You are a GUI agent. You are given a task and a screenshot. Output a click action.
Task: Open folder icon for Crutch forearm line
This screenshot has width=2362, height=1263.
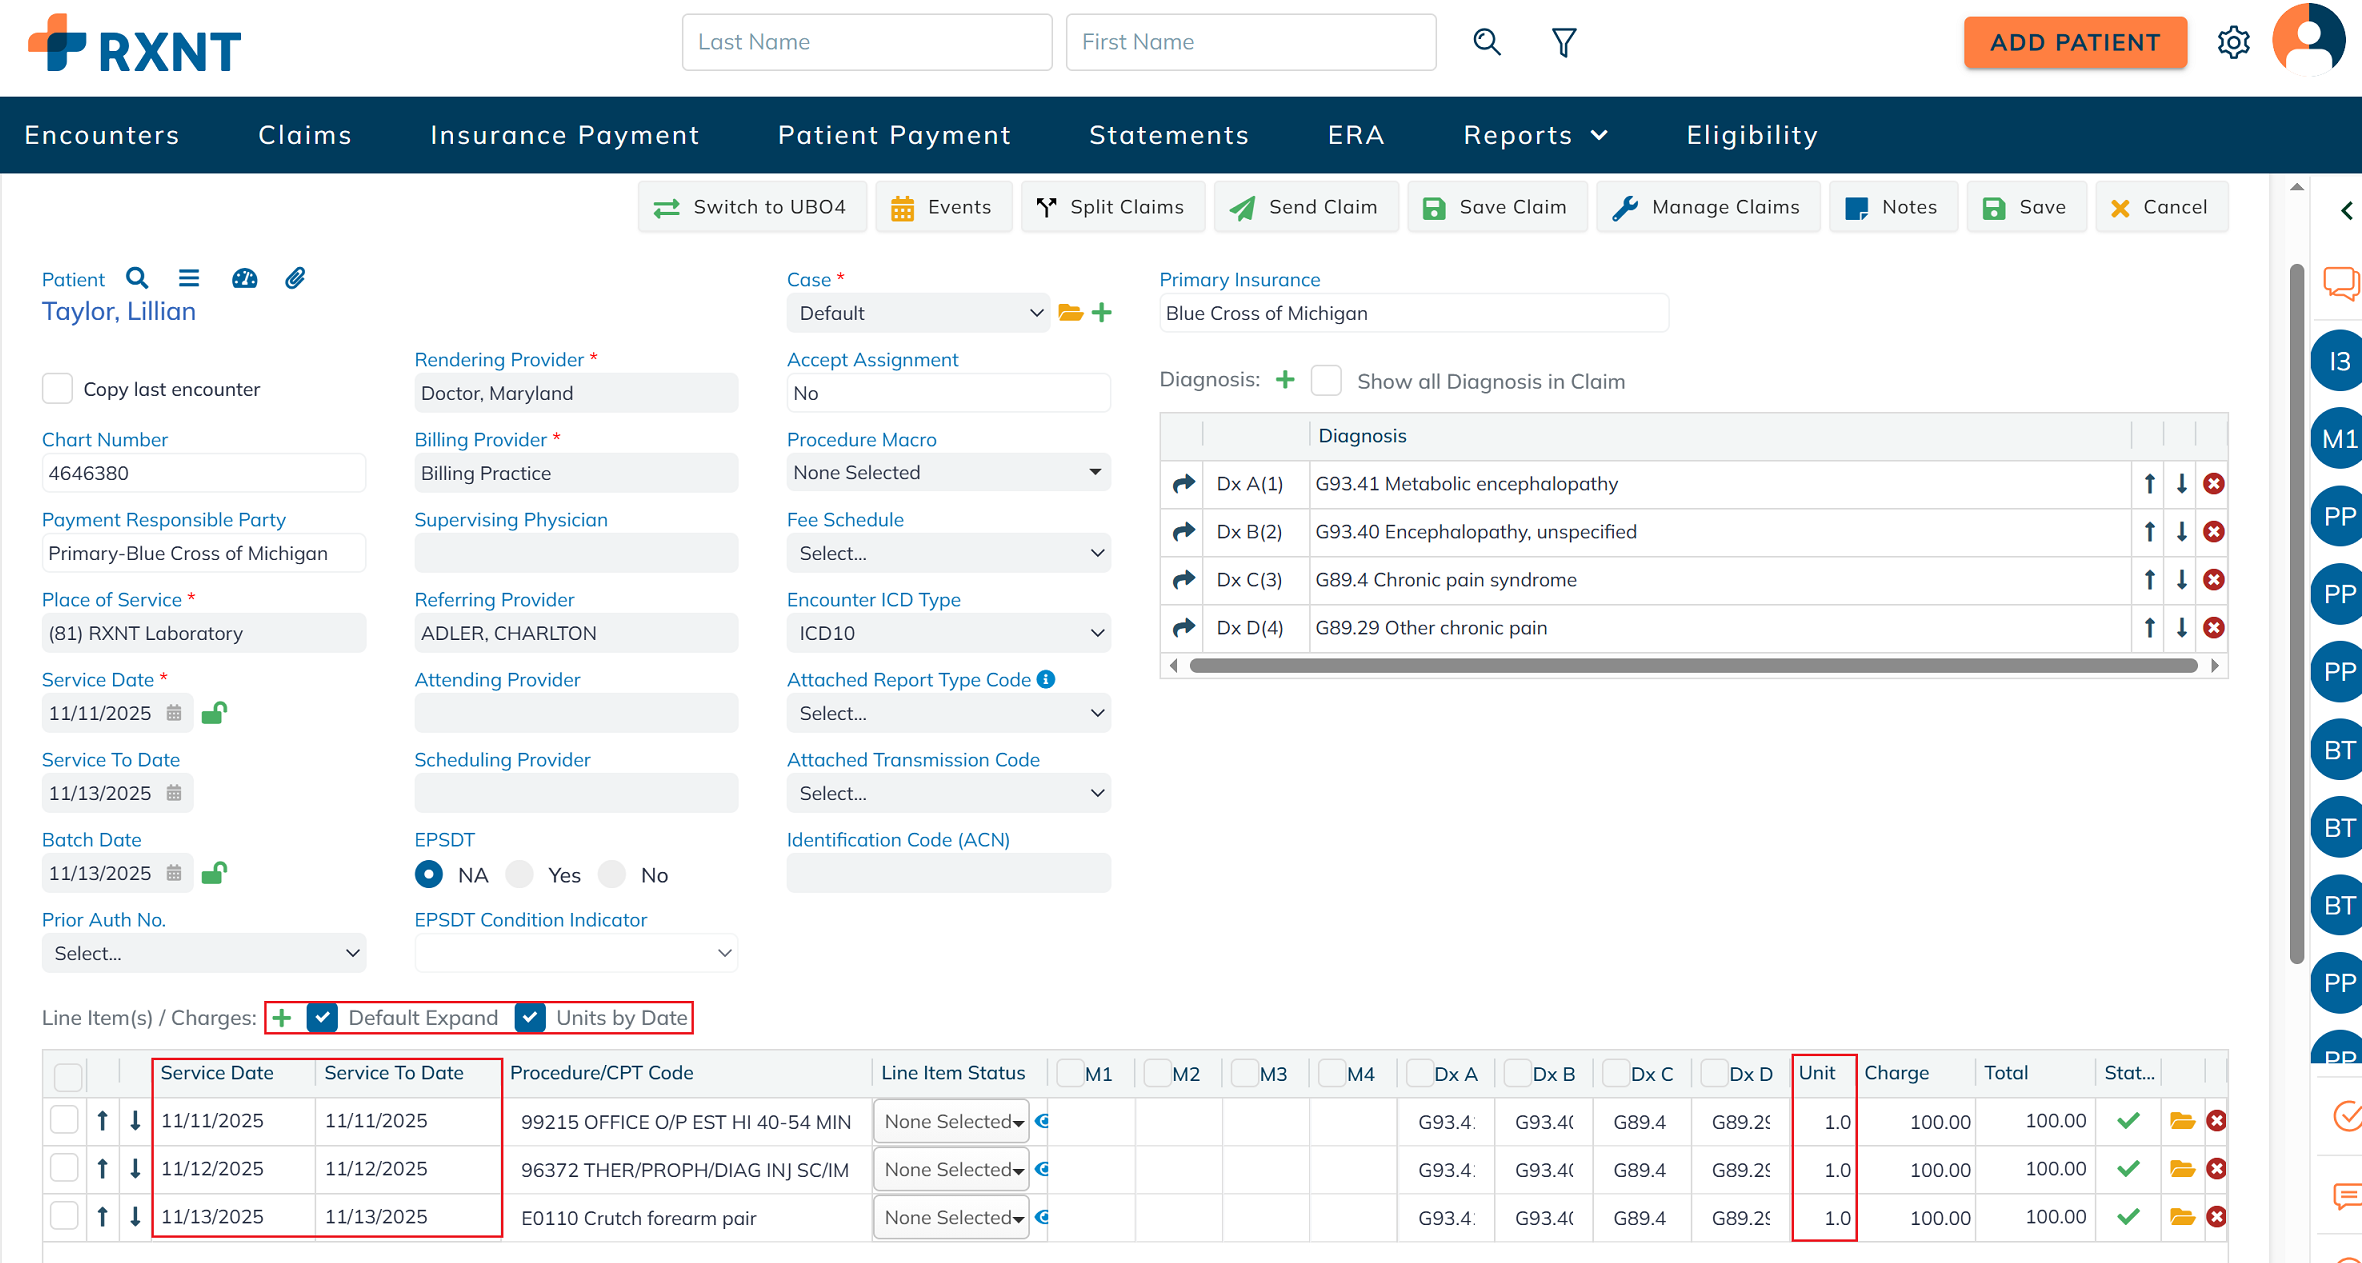2182,1217
